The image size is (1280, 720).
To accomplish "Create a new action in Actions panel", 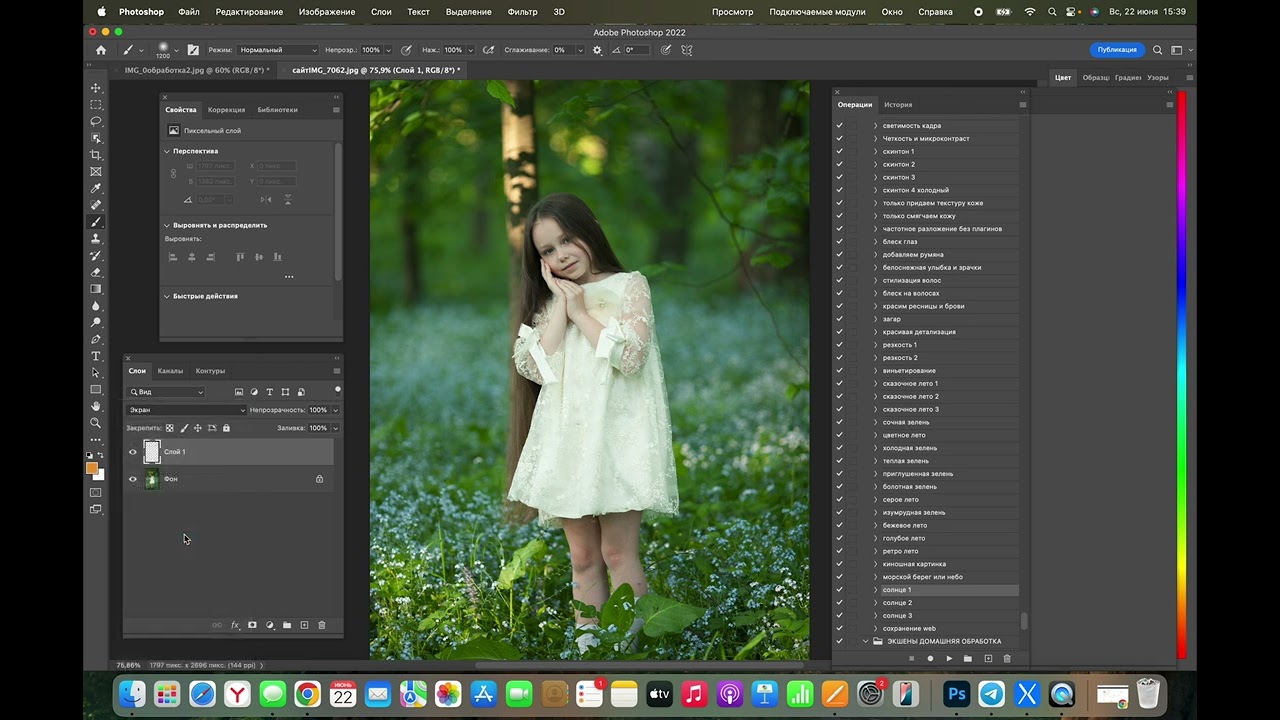I will 988,658.
